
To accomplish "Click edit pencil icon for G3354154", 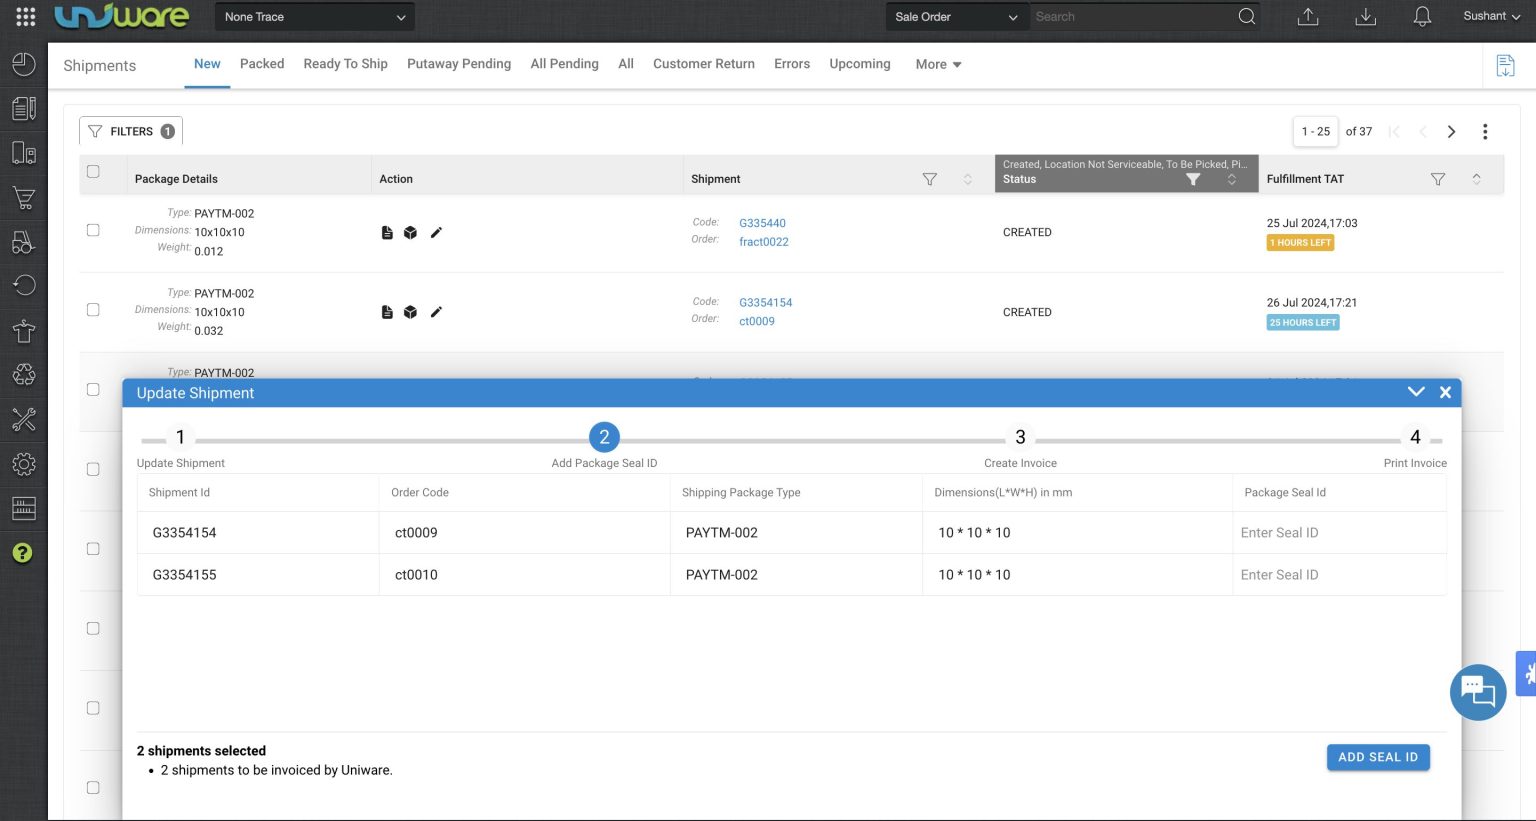I will point(436,312).
